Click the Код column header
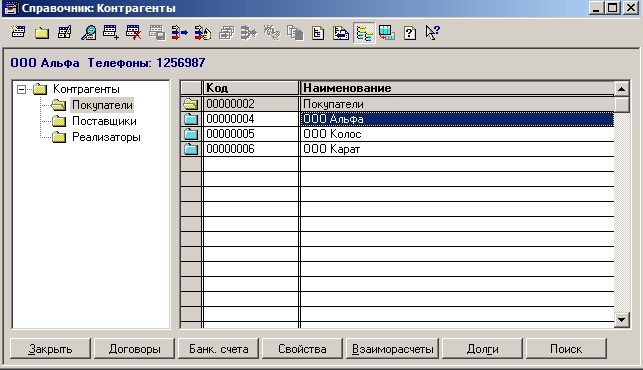643x370 pixels. point(251,88)
